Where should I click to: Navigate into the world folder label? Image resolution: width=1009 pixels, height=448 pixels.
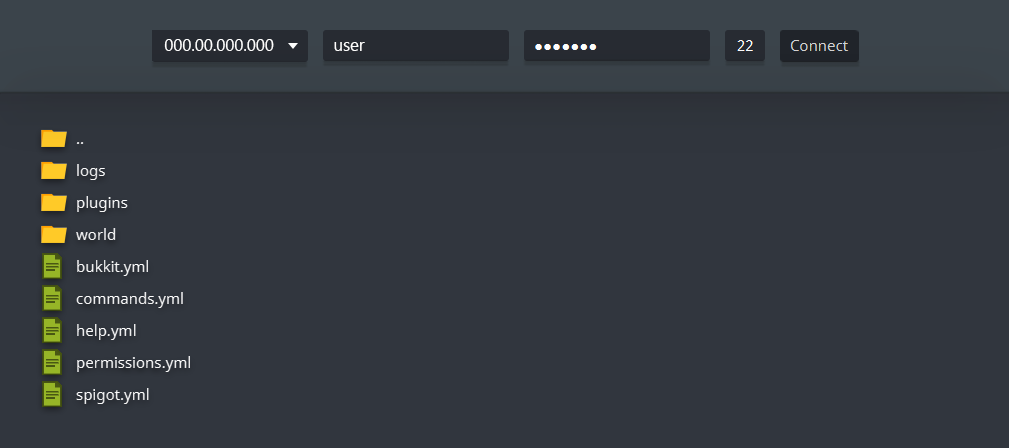pyautogui.click(x=96, y=234)
